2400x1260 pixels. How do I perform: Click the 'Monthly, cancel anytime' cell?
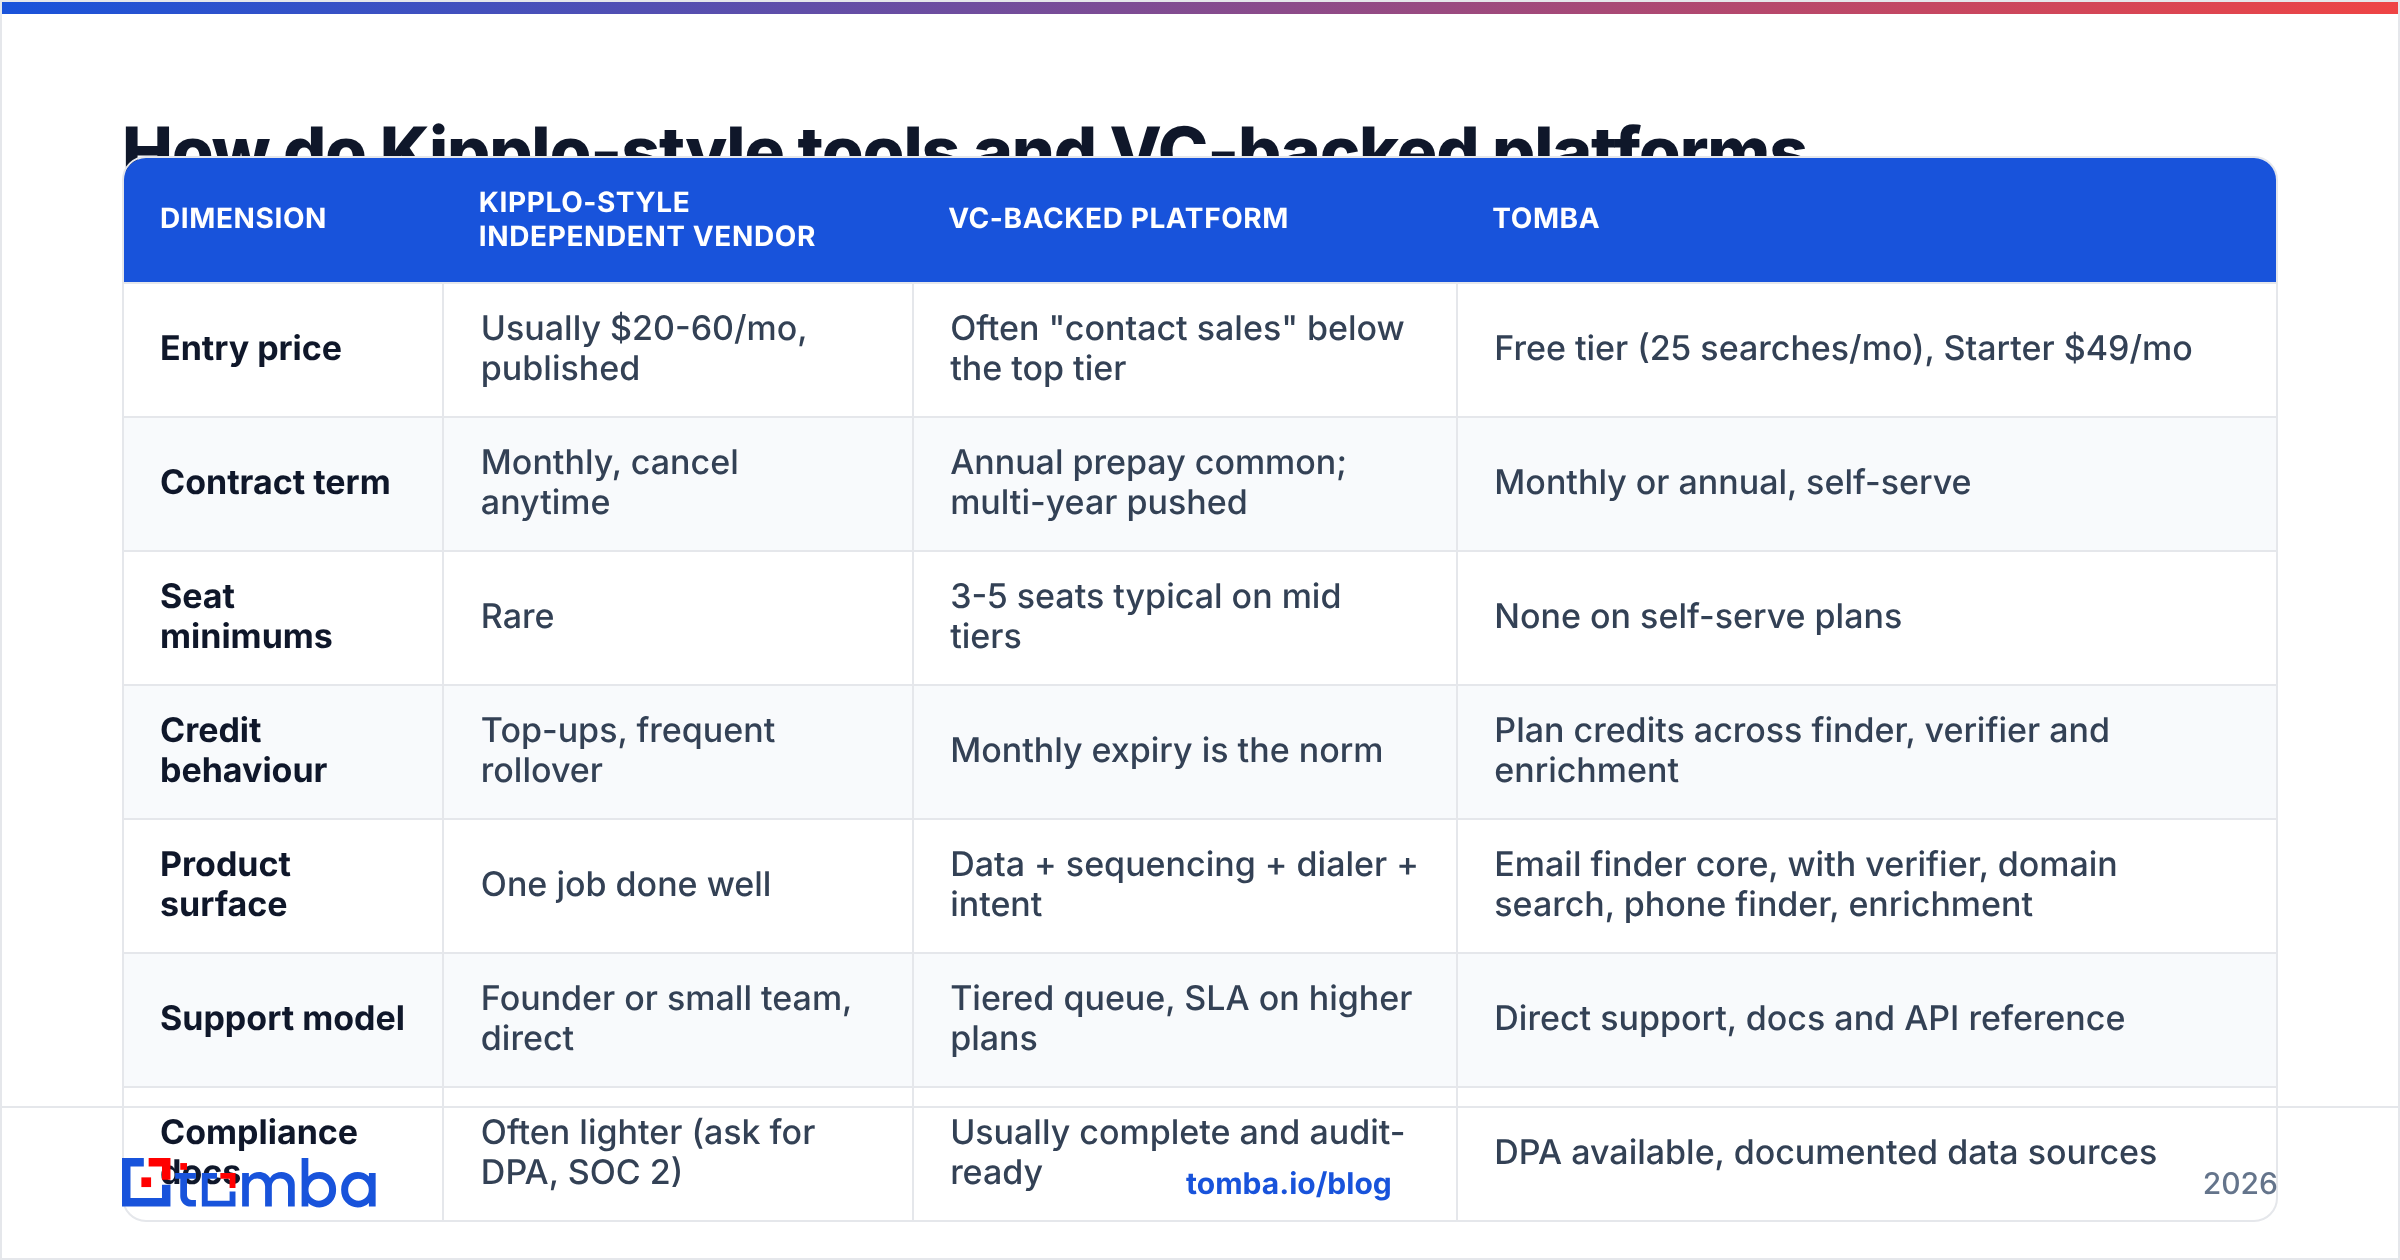coord(678,484)
